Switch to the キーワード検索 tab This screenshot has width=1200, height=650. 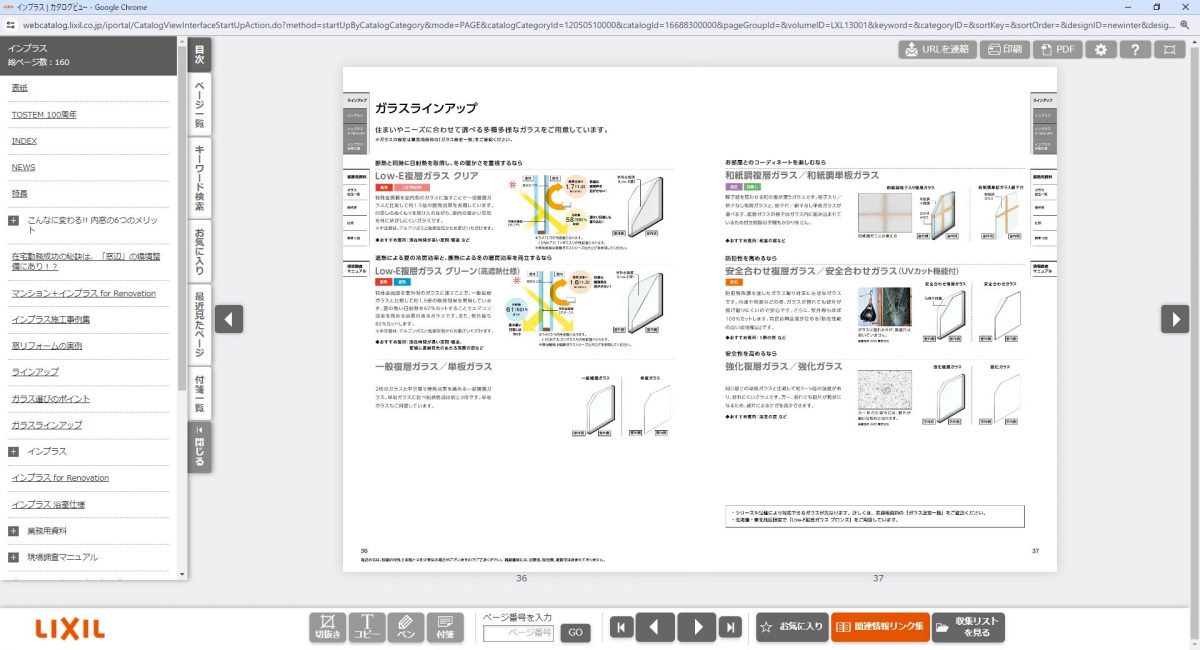tap(199, 176)
